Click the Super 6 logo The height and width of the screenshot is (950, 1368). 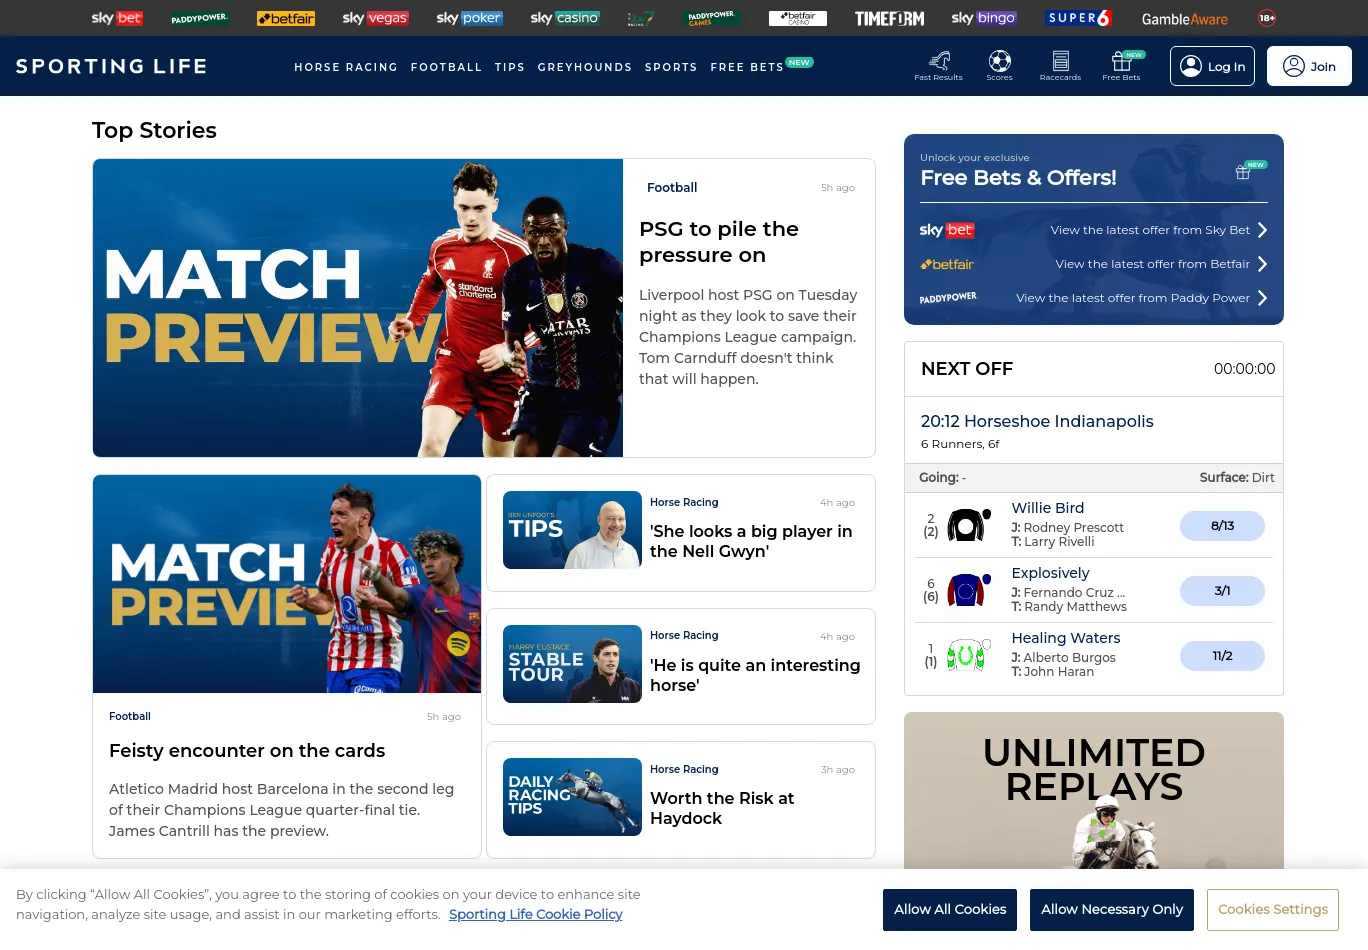click(x=1079, y=18)
